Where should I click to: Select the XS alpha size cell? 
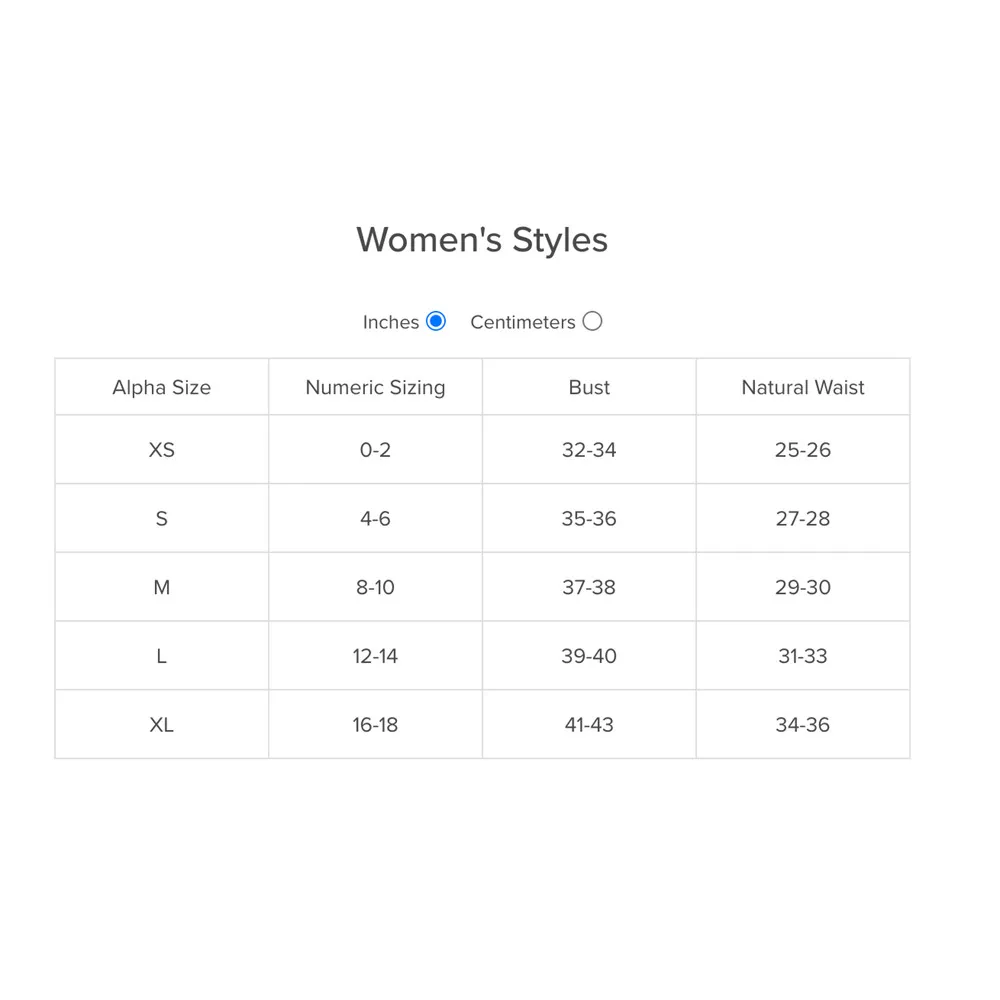click(161, 450)
